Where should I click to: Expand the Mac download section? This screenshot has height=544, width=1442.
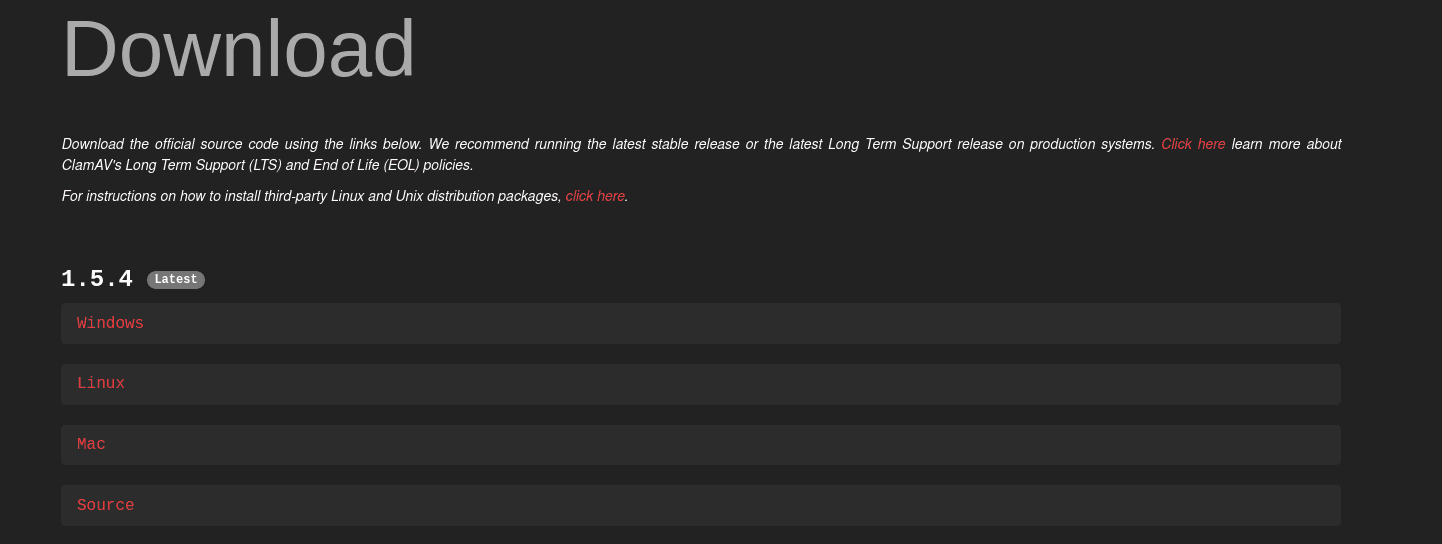[x=700, y=445]
